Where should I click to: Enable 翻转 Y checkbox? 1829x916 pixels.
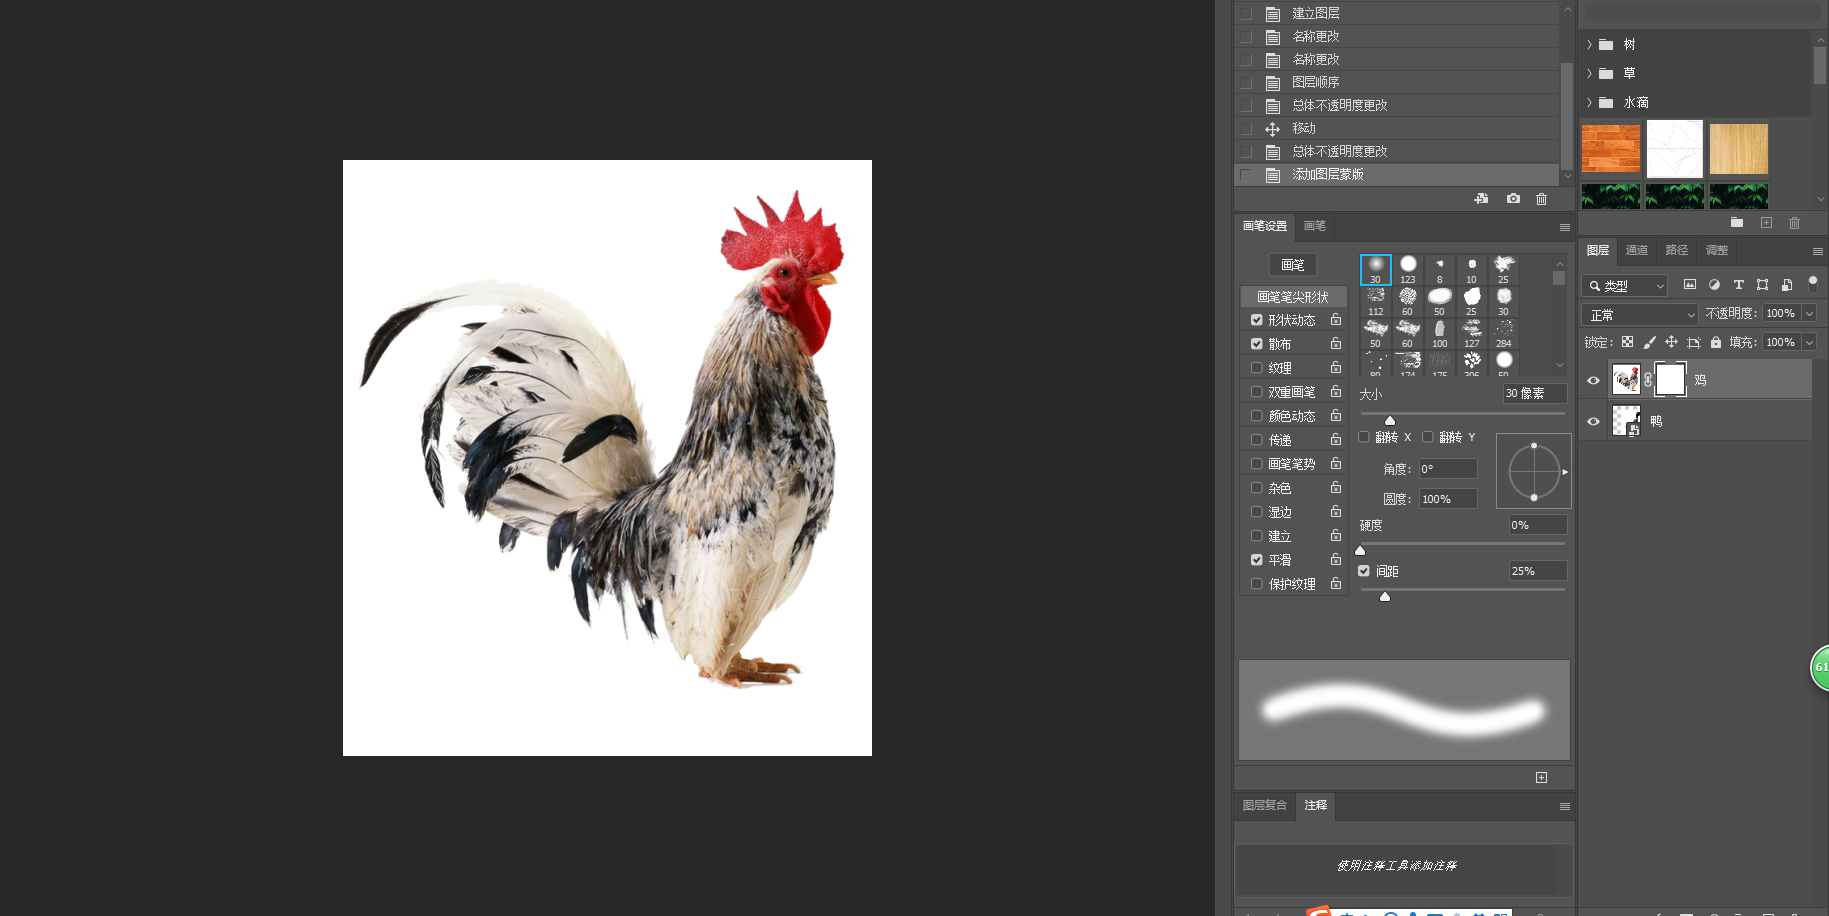click(1428, 437)
